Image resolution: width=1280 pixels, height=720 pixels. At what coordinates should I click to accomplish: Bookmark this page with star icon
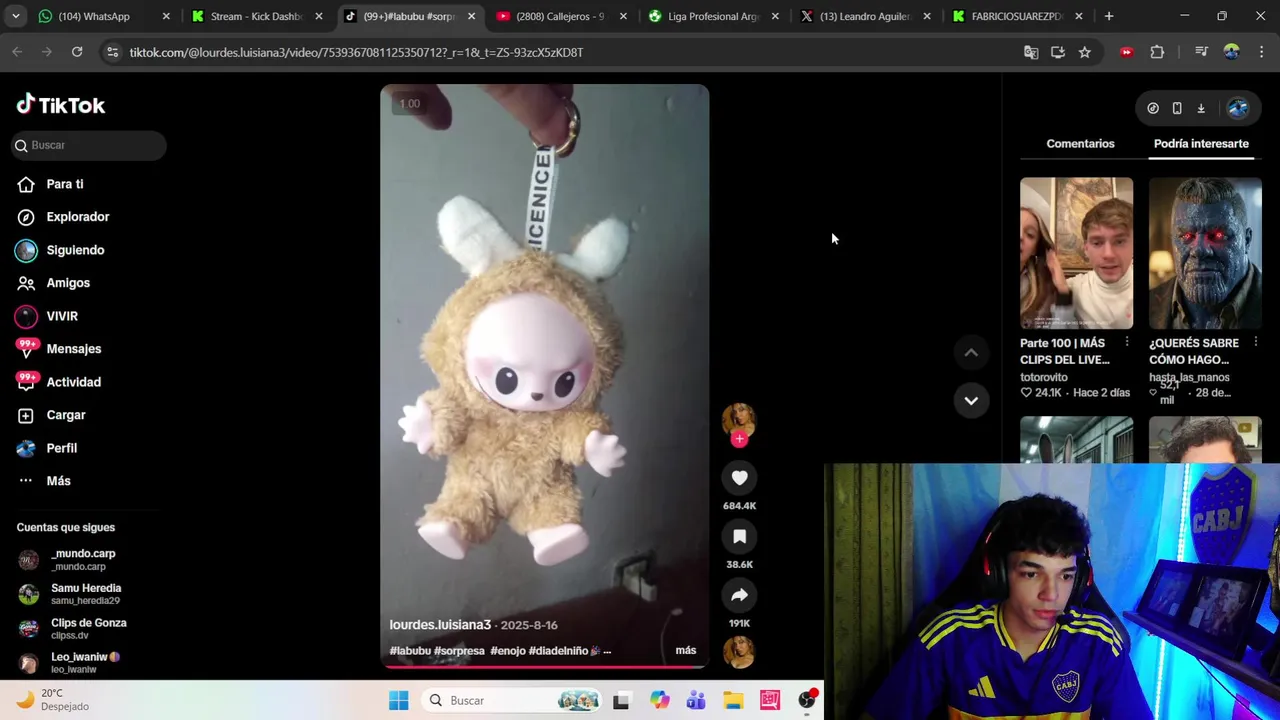tap(1084, 52)
